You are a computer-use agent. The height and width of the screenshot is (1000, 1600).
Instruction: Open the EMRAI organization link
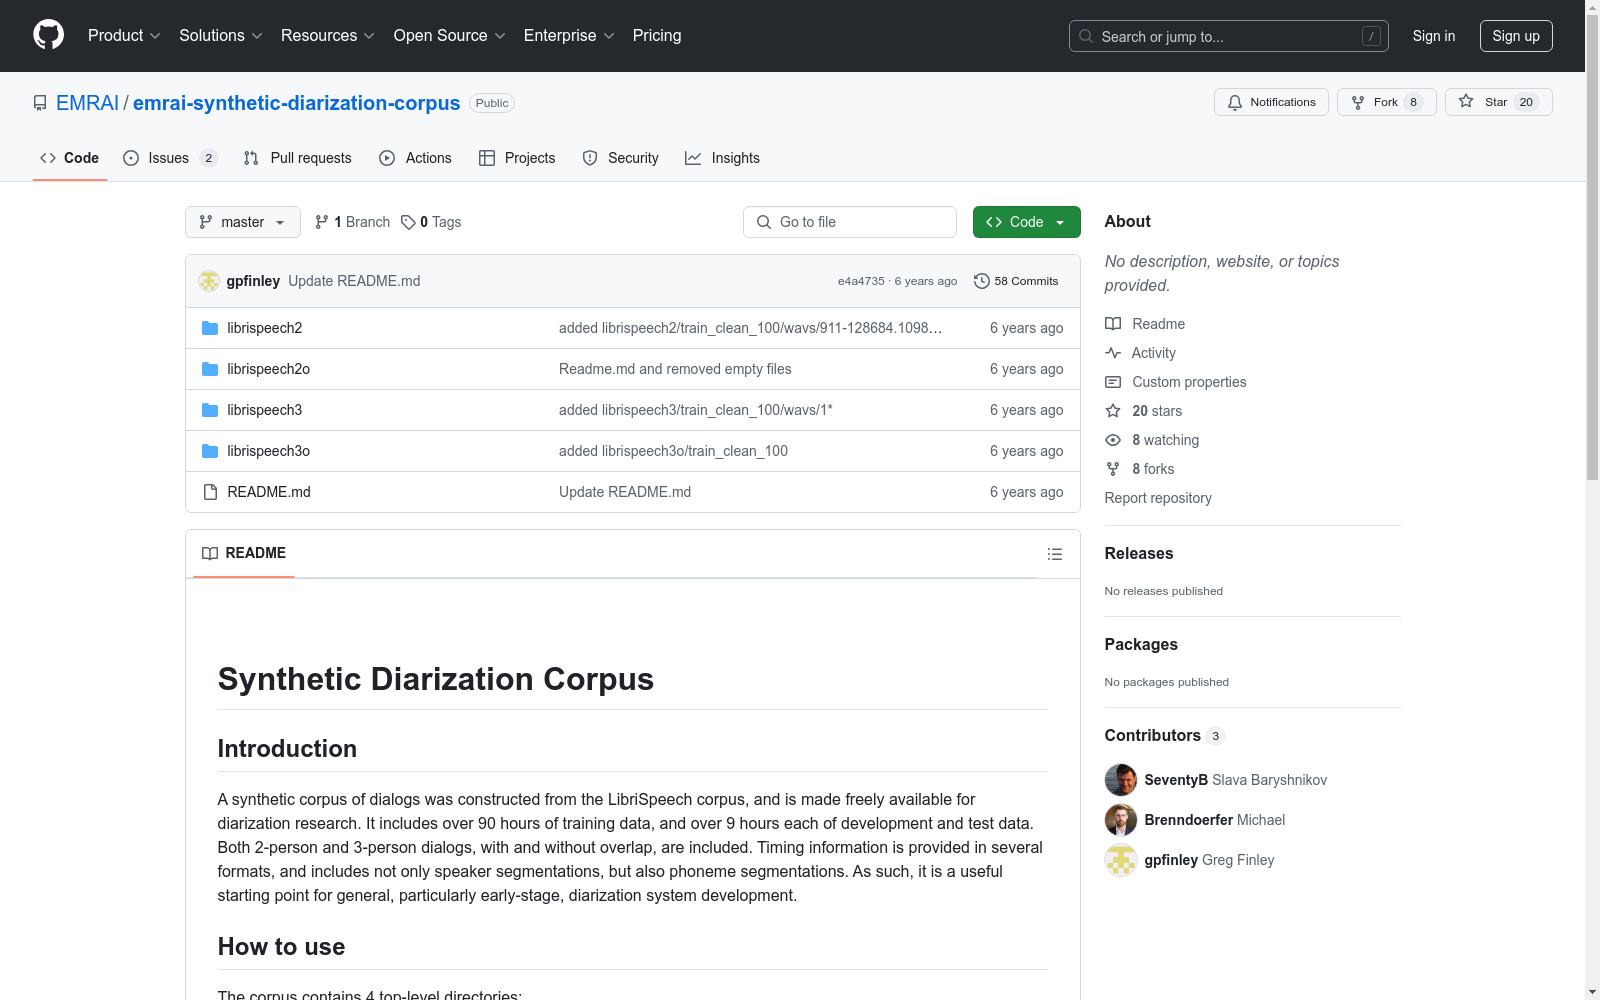[x=87, y=103]
